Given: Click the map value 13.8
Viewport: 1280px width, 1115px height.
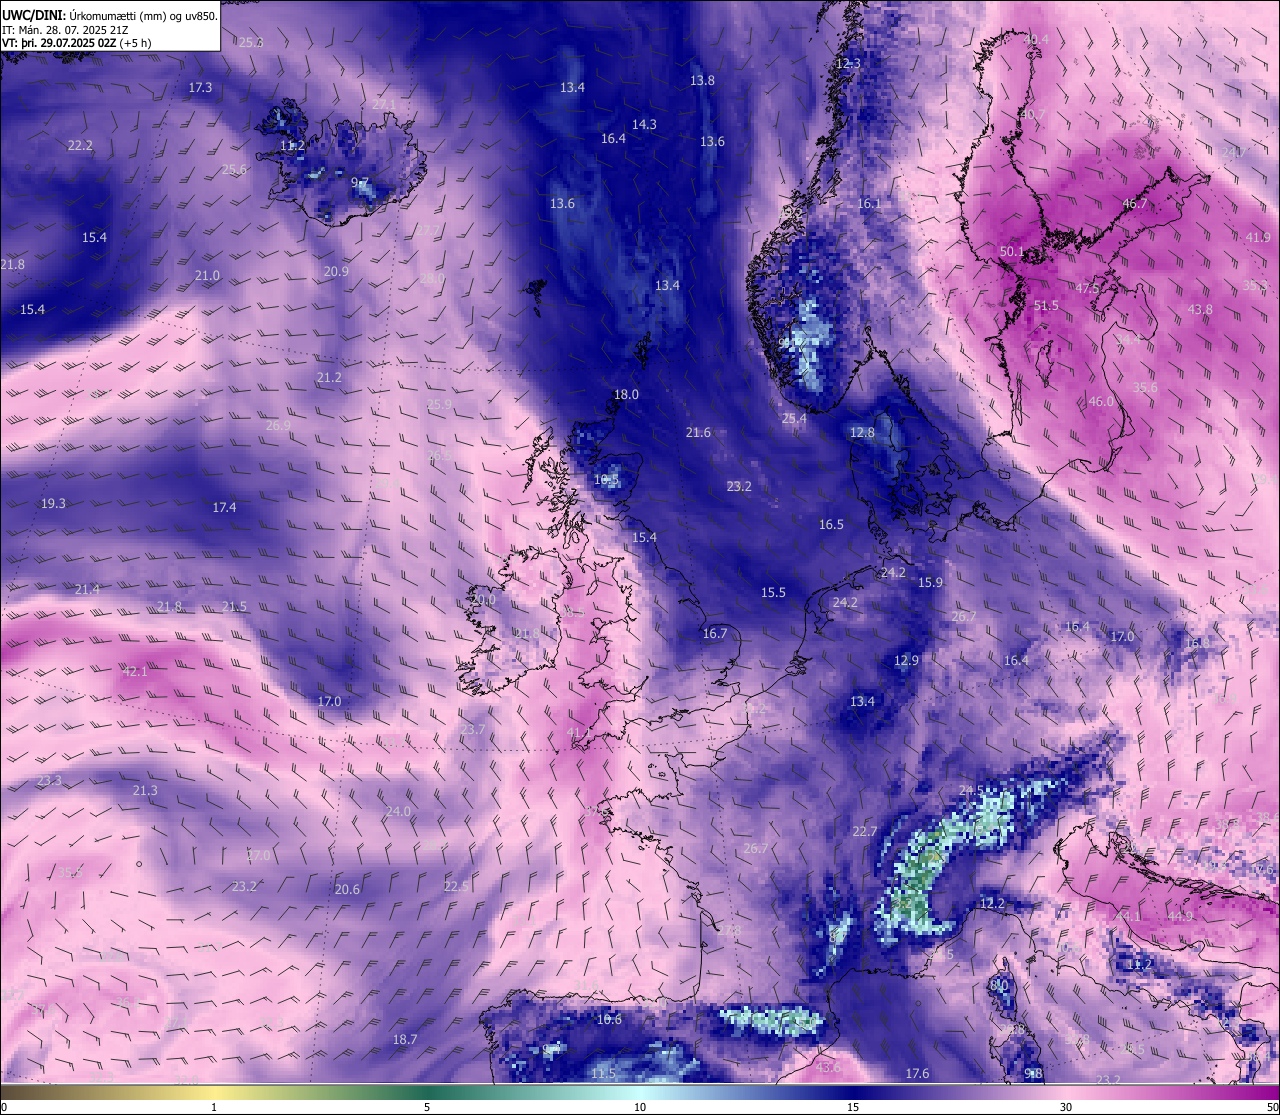Looking at the screenshot, I should click(702, 81).
